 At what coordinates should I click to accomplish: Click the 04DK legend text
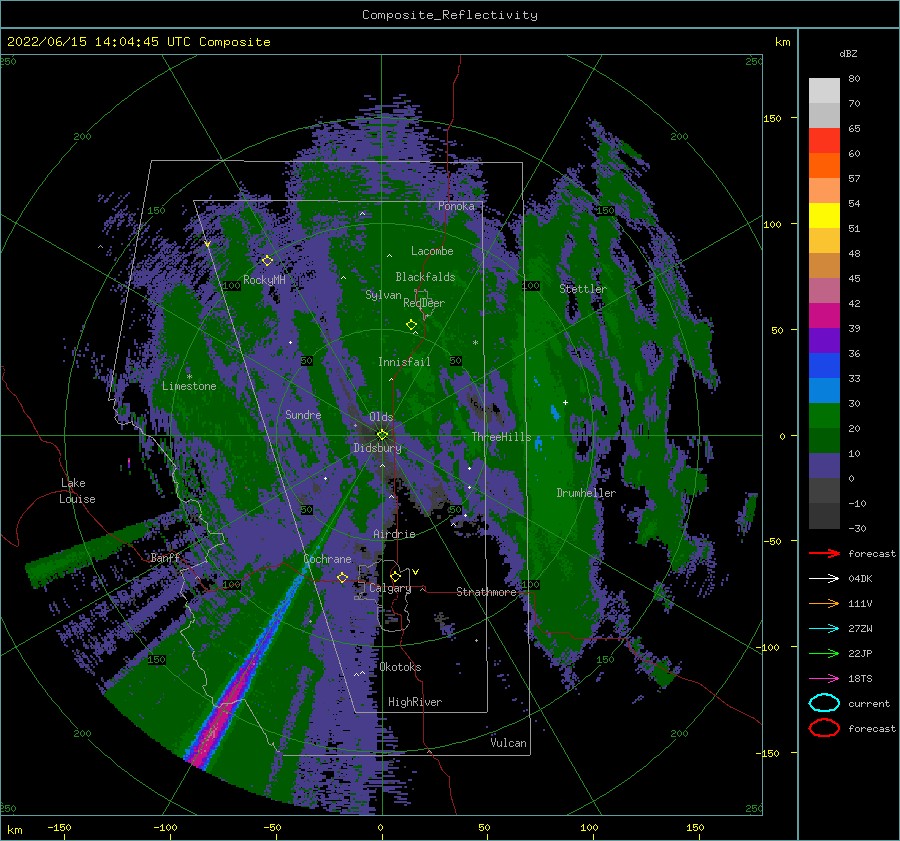[860, 579]
